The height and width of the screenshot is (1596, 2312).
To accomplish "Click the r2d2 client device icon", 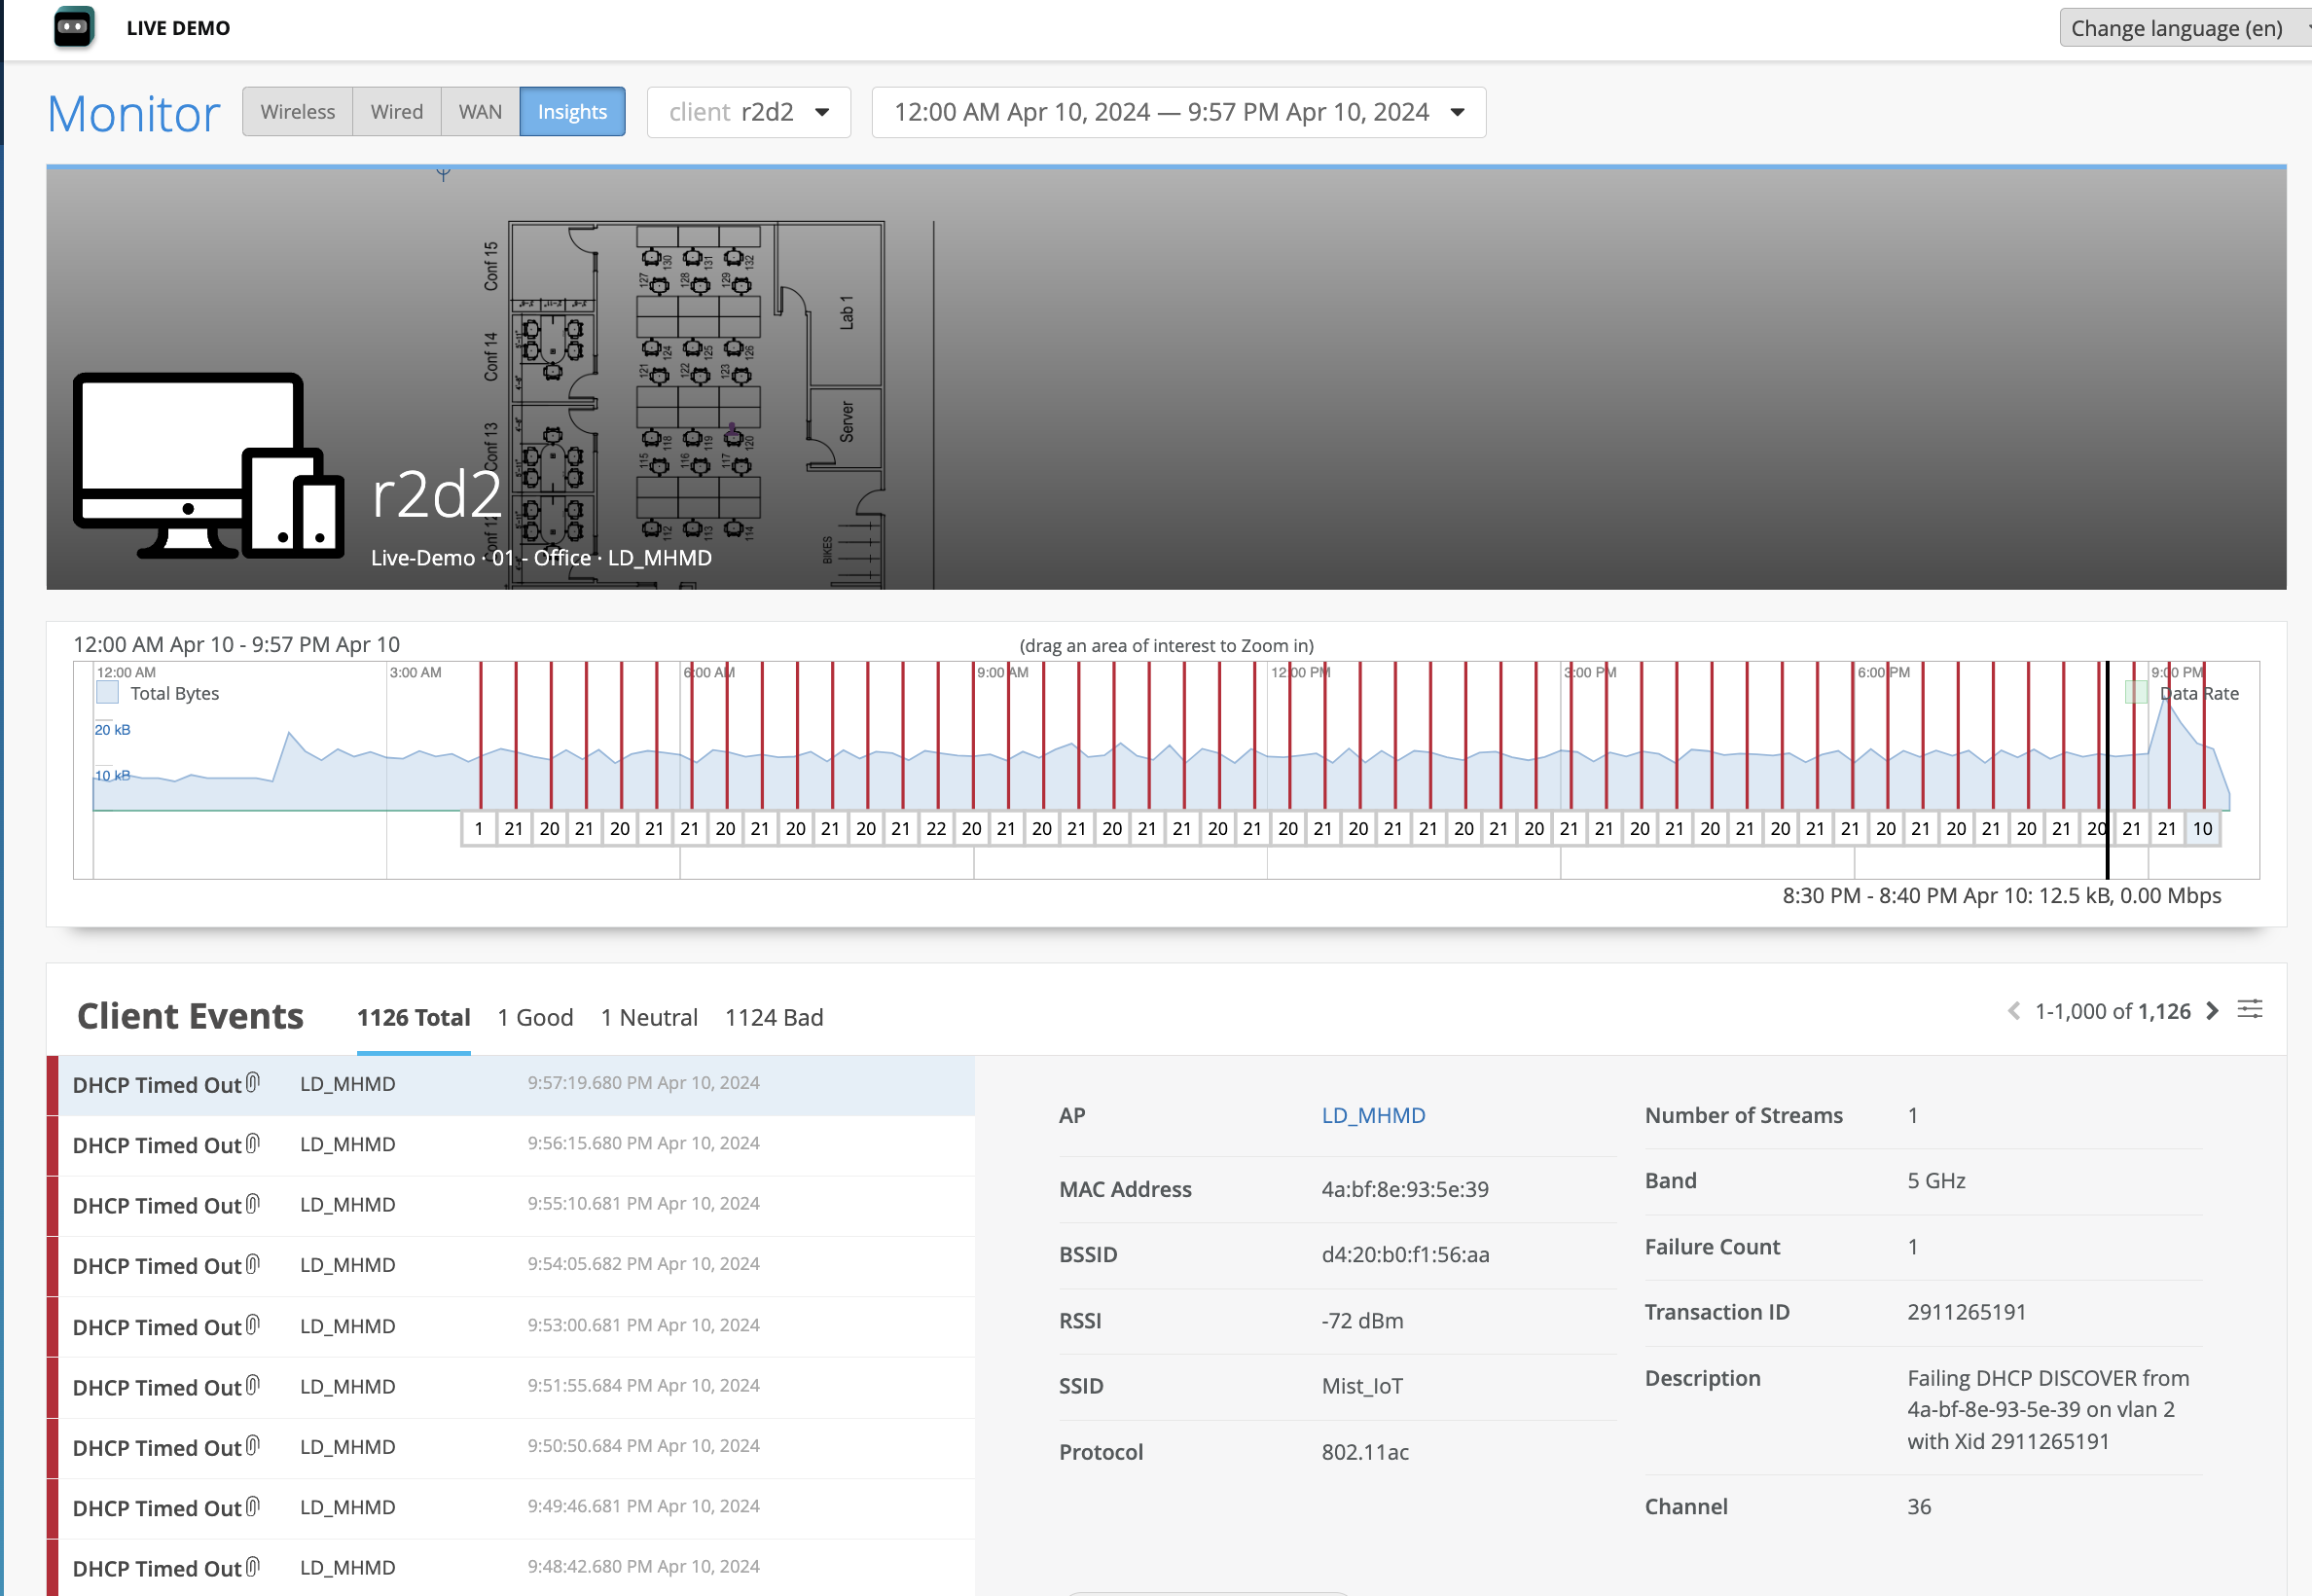I will (208, 466).
